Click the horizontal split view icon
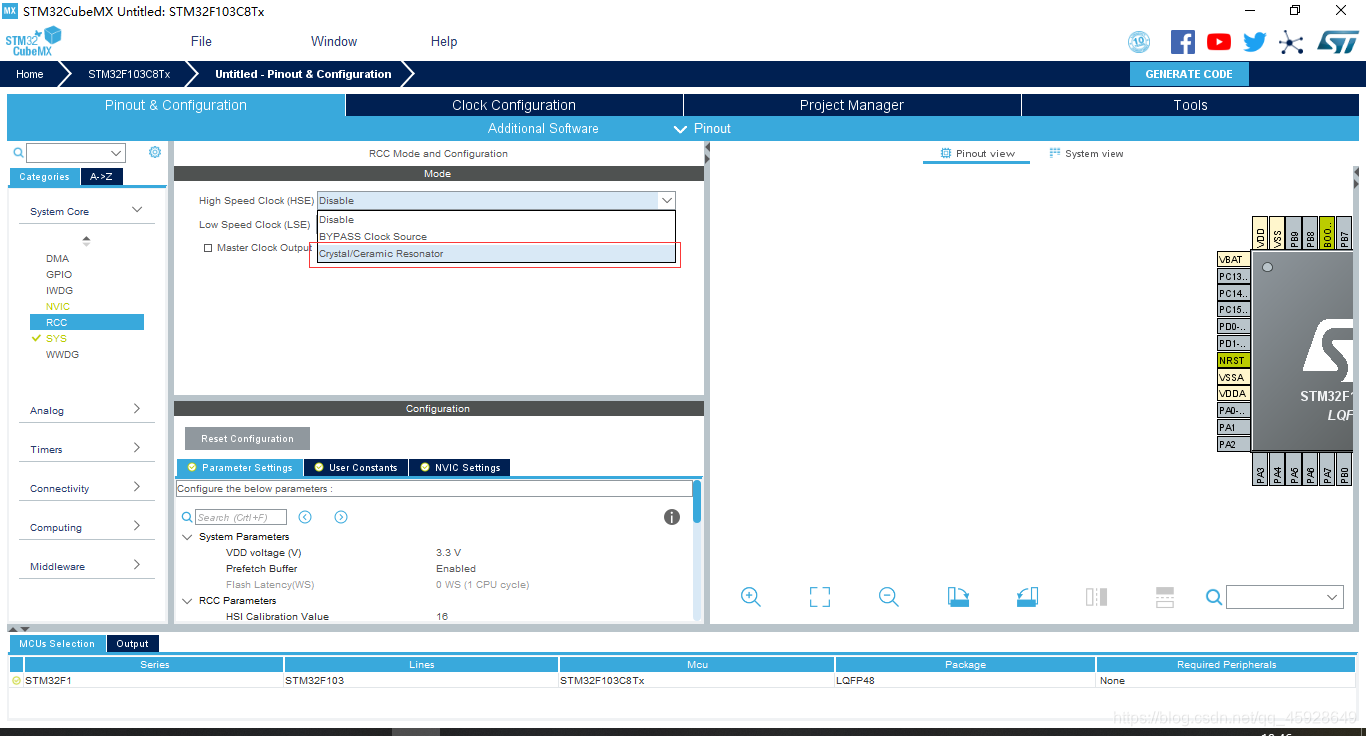 click(1165, 597)
